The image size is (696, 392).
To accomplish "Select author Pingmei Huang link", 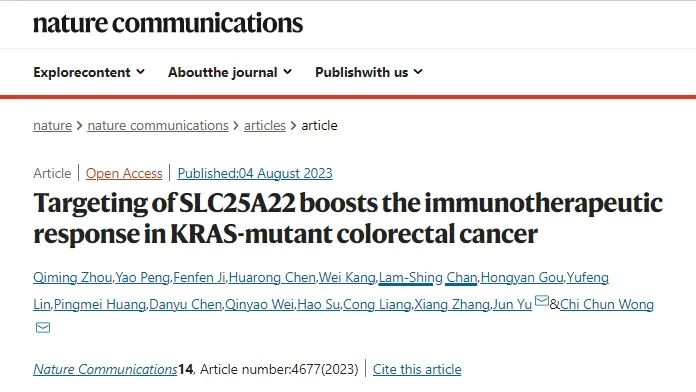I will (x=99, y=305).
